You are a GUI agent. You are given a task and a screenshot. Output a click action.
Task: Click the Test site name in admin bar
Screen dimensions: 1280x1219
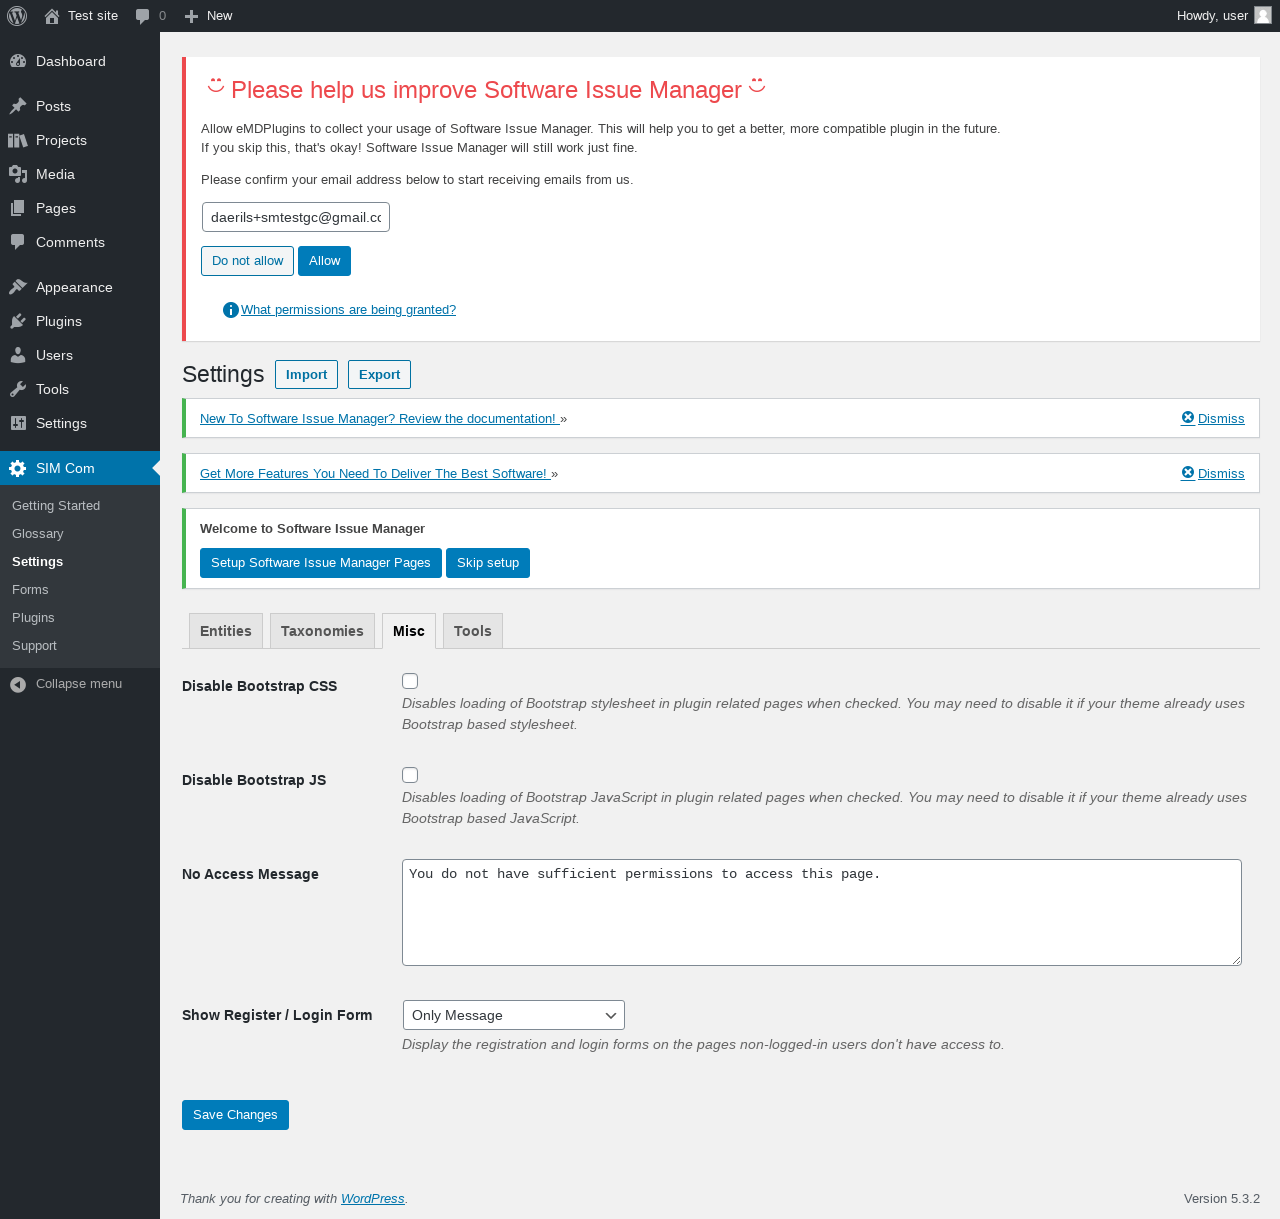(x=93, y=16)
